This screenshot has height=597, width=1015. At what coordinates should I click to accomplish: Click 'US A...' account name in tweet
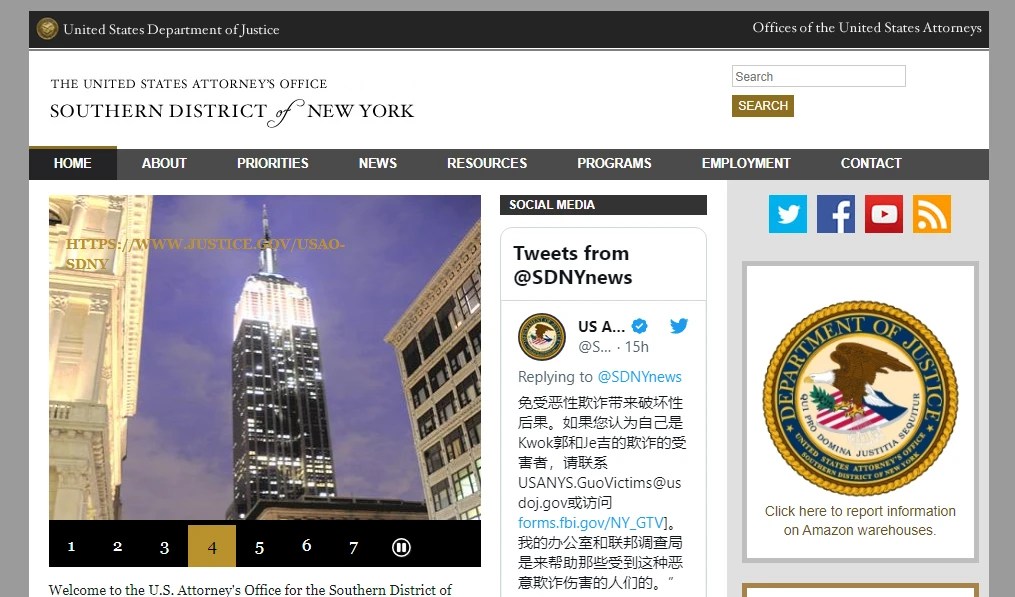tap(601, 326)
